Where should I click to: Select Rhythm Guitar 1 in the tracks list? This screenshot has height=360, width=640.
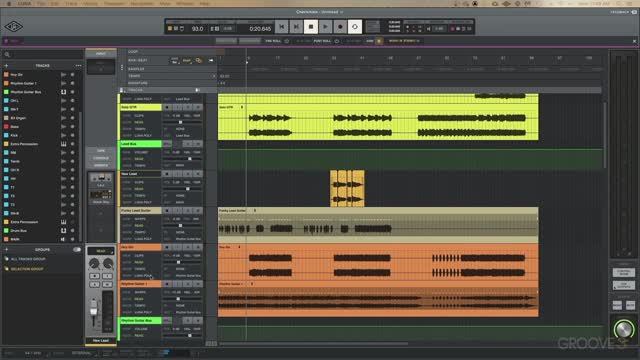[23, 83]
